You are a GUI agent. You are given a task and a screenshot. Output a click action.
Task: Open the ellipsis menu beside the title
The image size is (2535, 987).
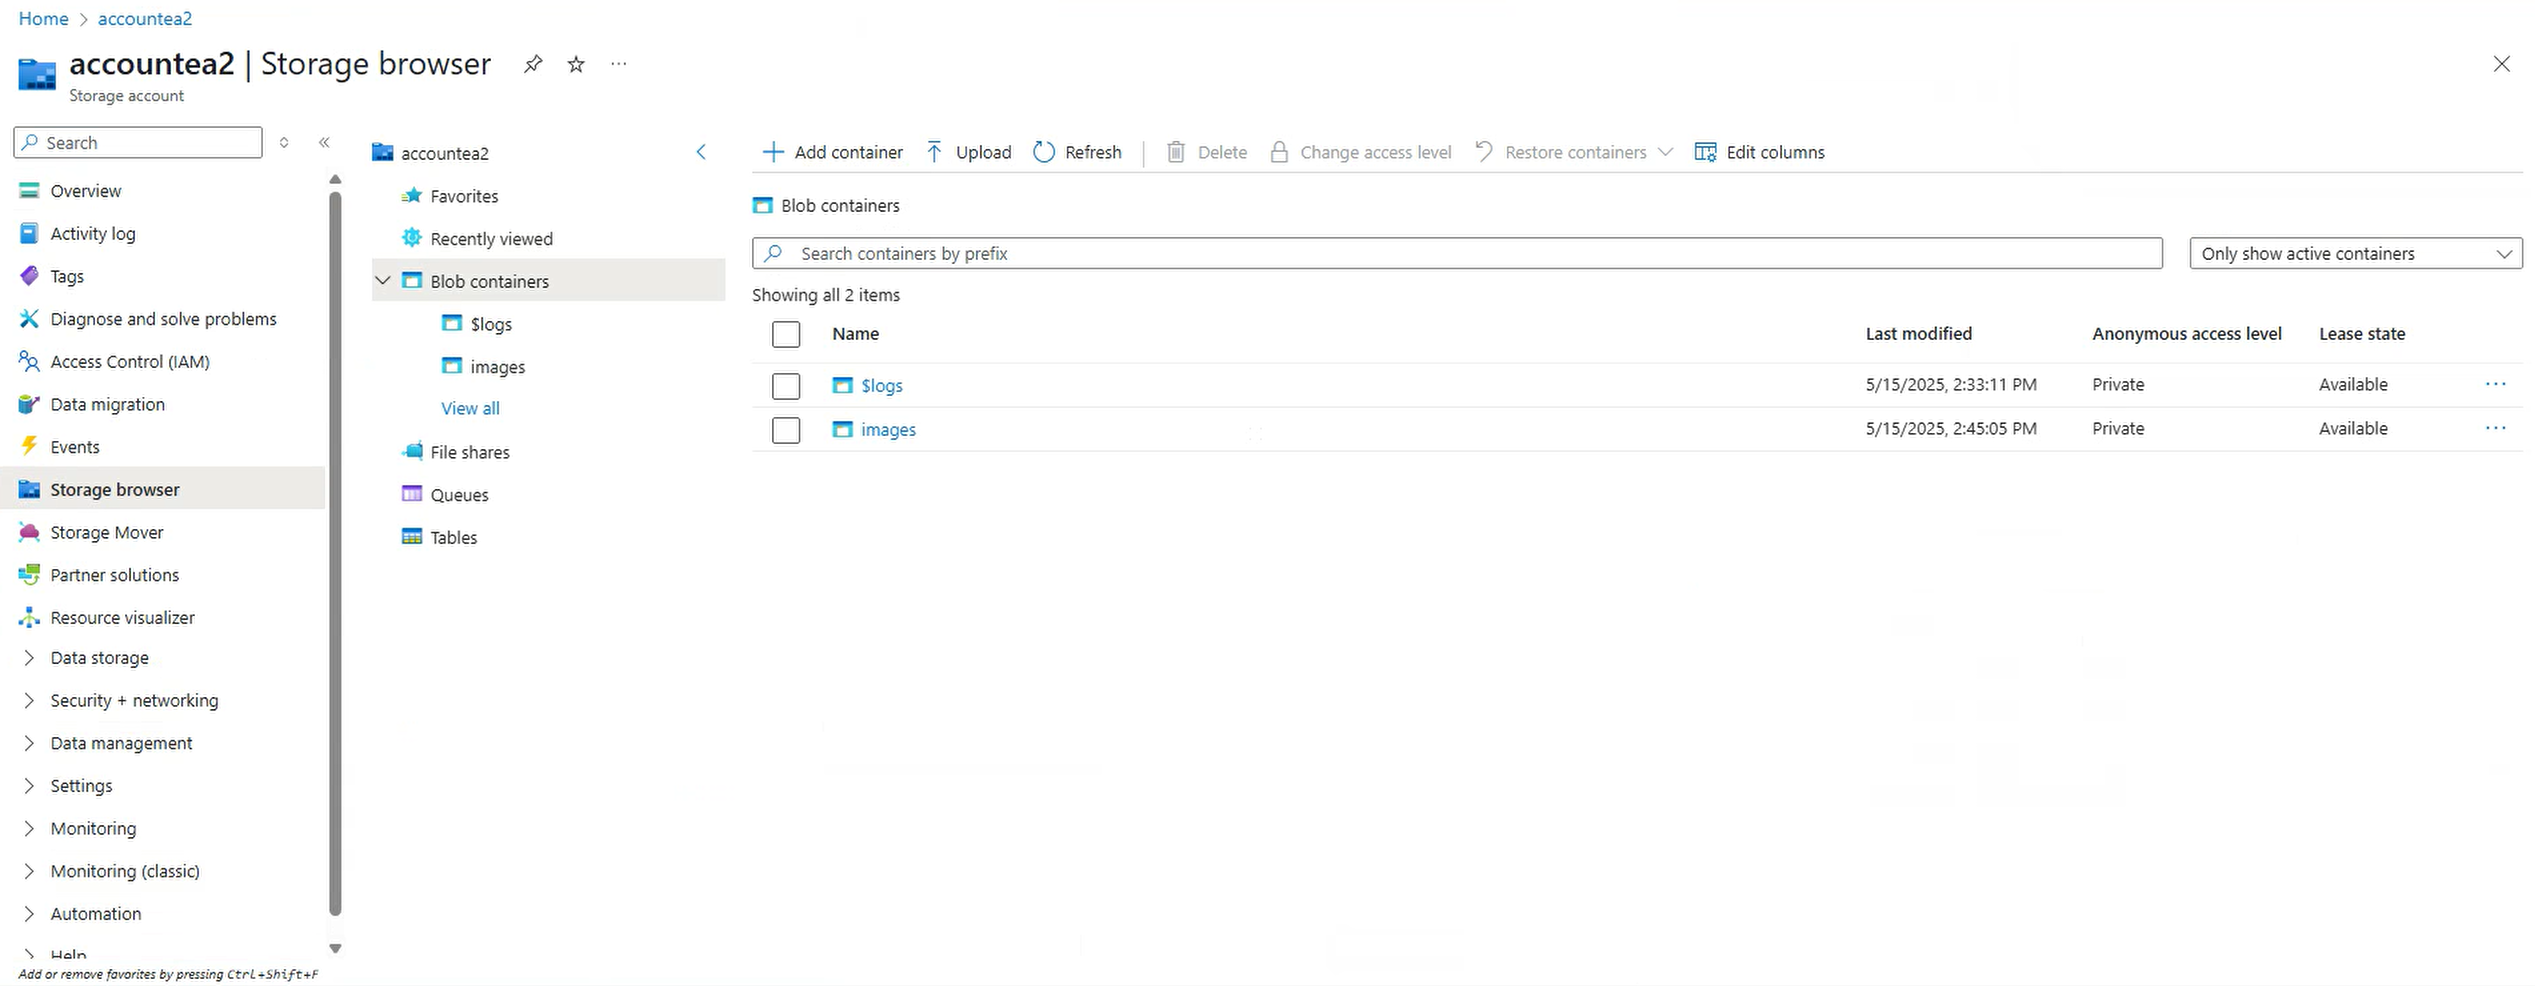pyautogui.click(x=619, y=64)
